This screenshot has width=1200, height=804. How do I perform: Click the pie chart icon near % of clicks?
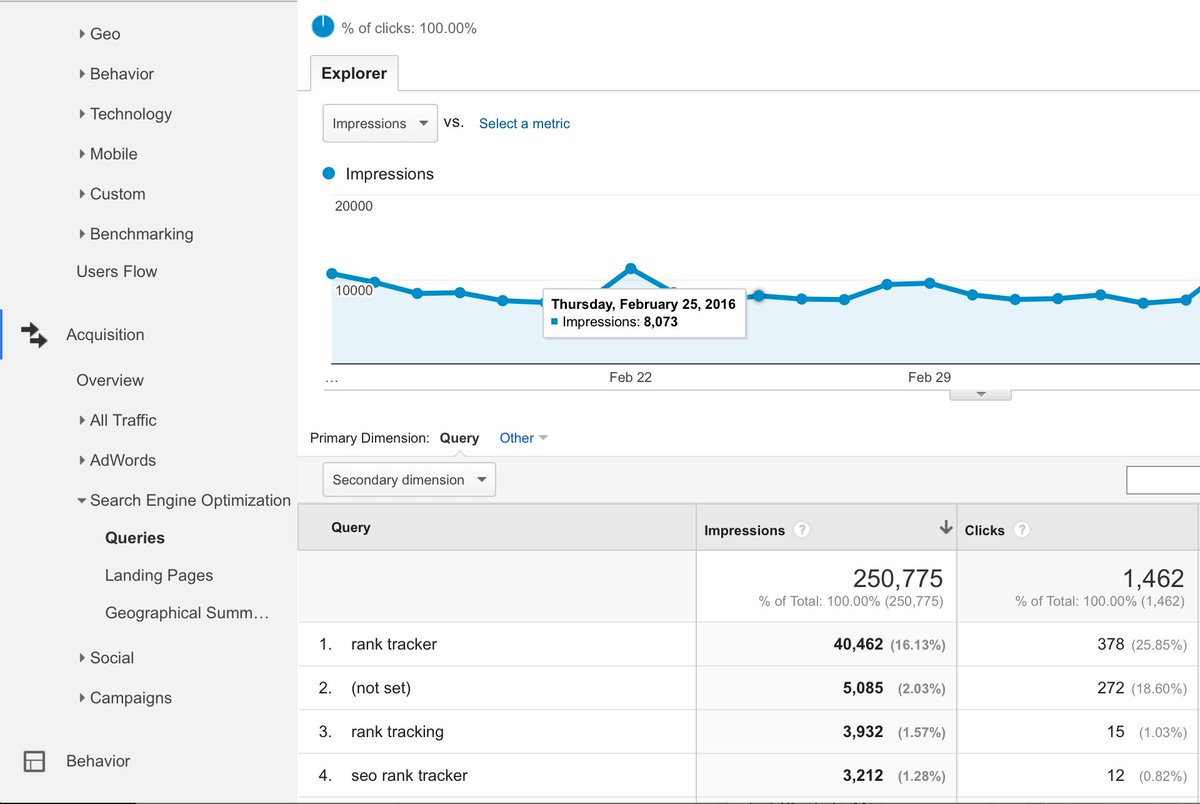click(x=322, y=27)
